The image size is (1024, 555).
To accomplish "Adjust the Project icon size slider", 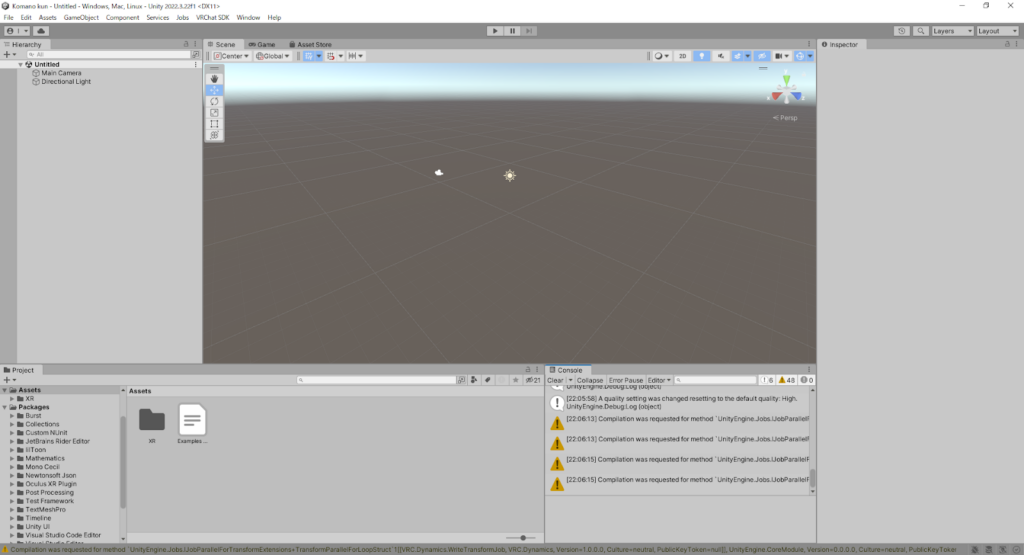I will pos(521,538).
